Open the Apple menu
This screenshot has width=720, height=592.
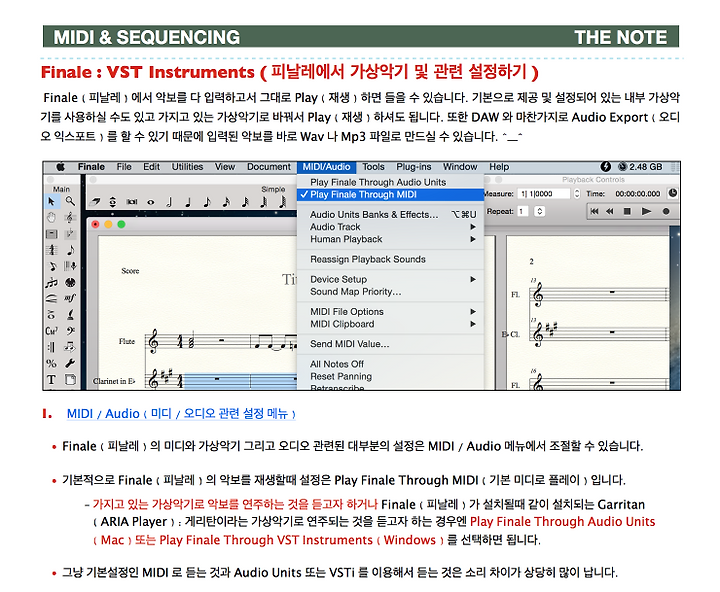[x=61, y=167]
